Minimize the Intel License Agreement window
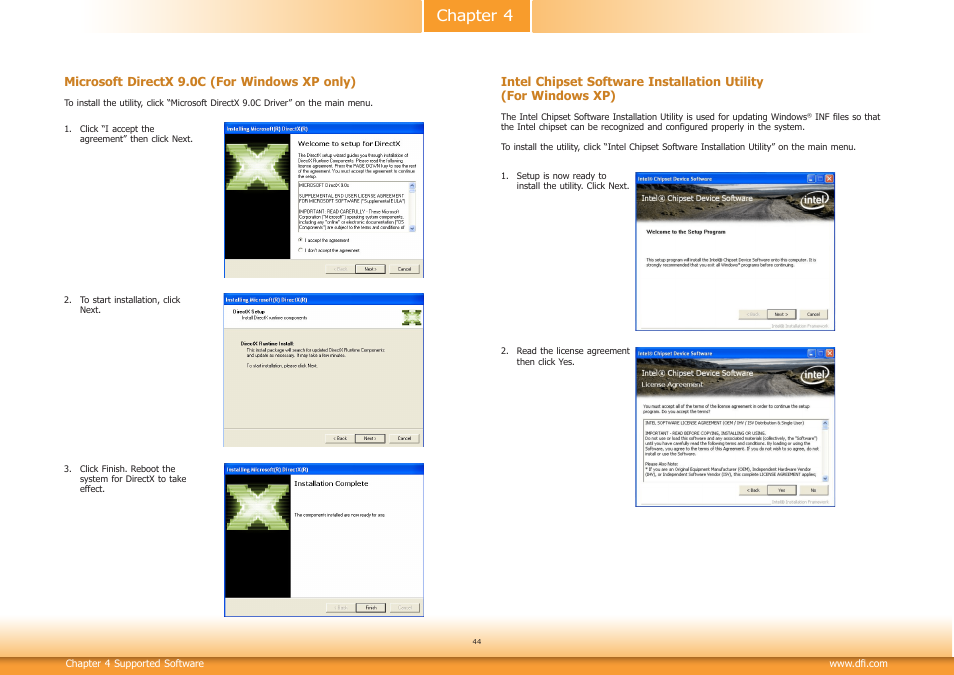954x675 pixels. tap(811, 353)
